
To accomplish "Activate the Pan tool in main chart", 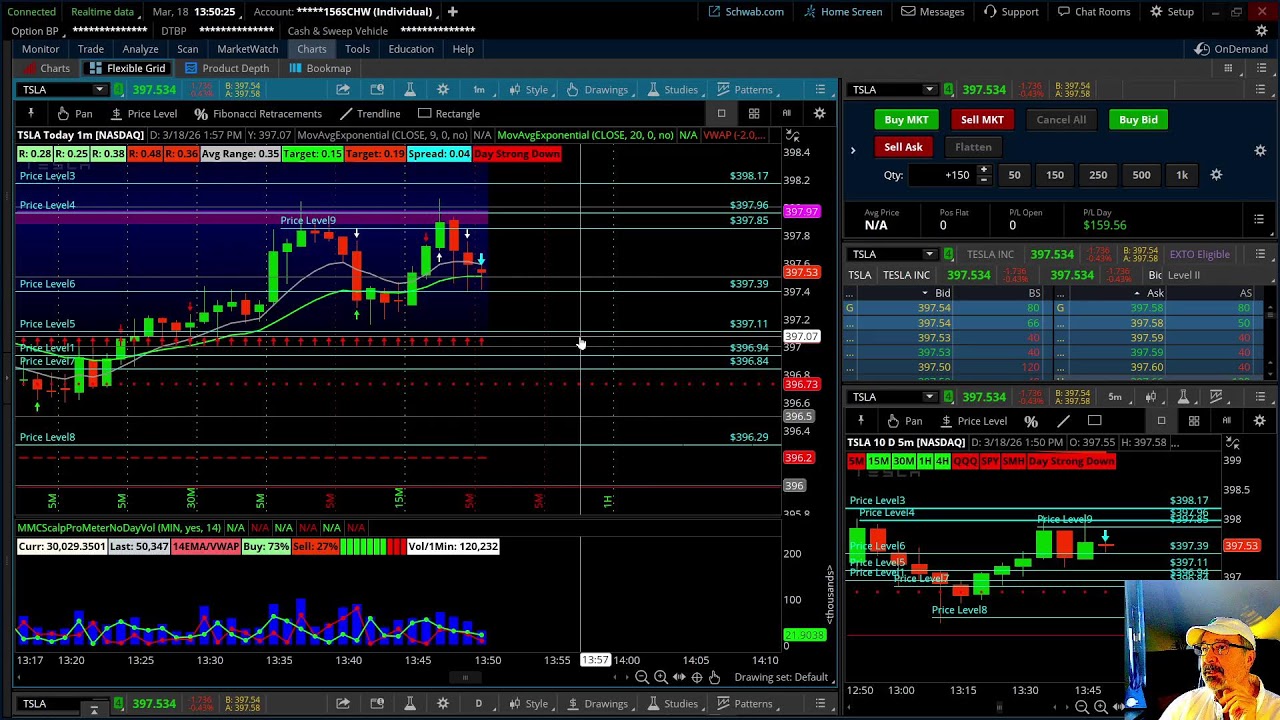I will 74,114.
